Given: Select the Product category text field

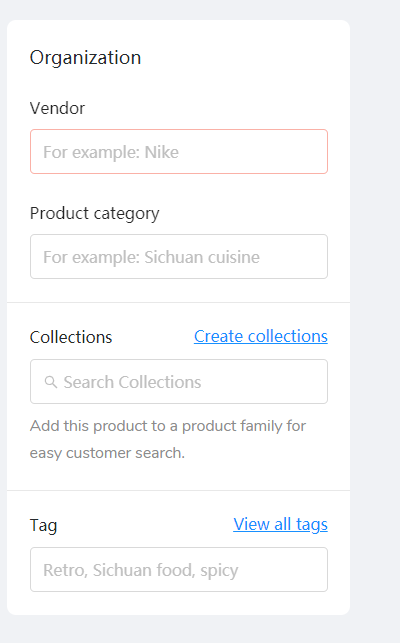Looking at the screenshot, I should point(179,257).
